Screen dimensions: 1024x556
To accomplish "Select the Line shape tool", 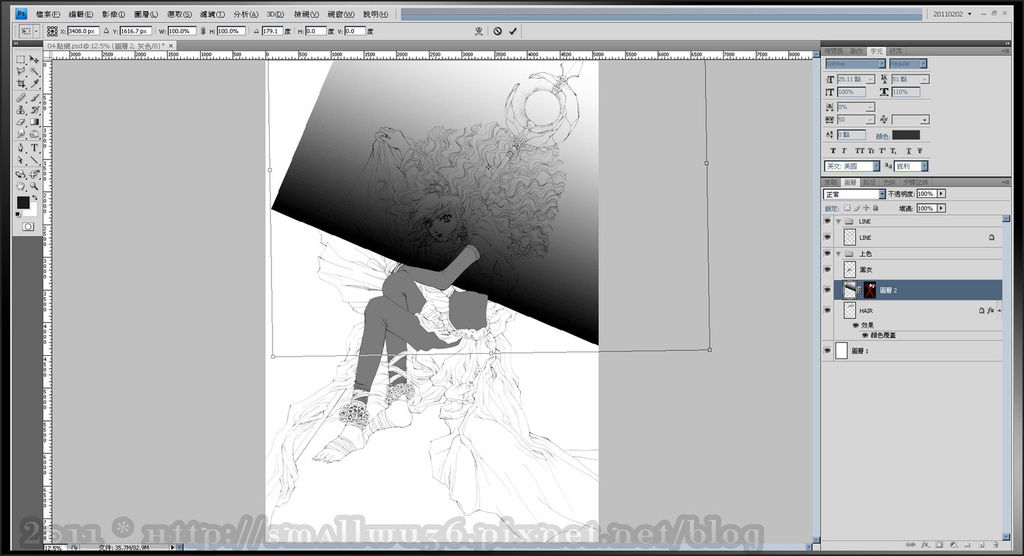I will click(x=34, y=160).
